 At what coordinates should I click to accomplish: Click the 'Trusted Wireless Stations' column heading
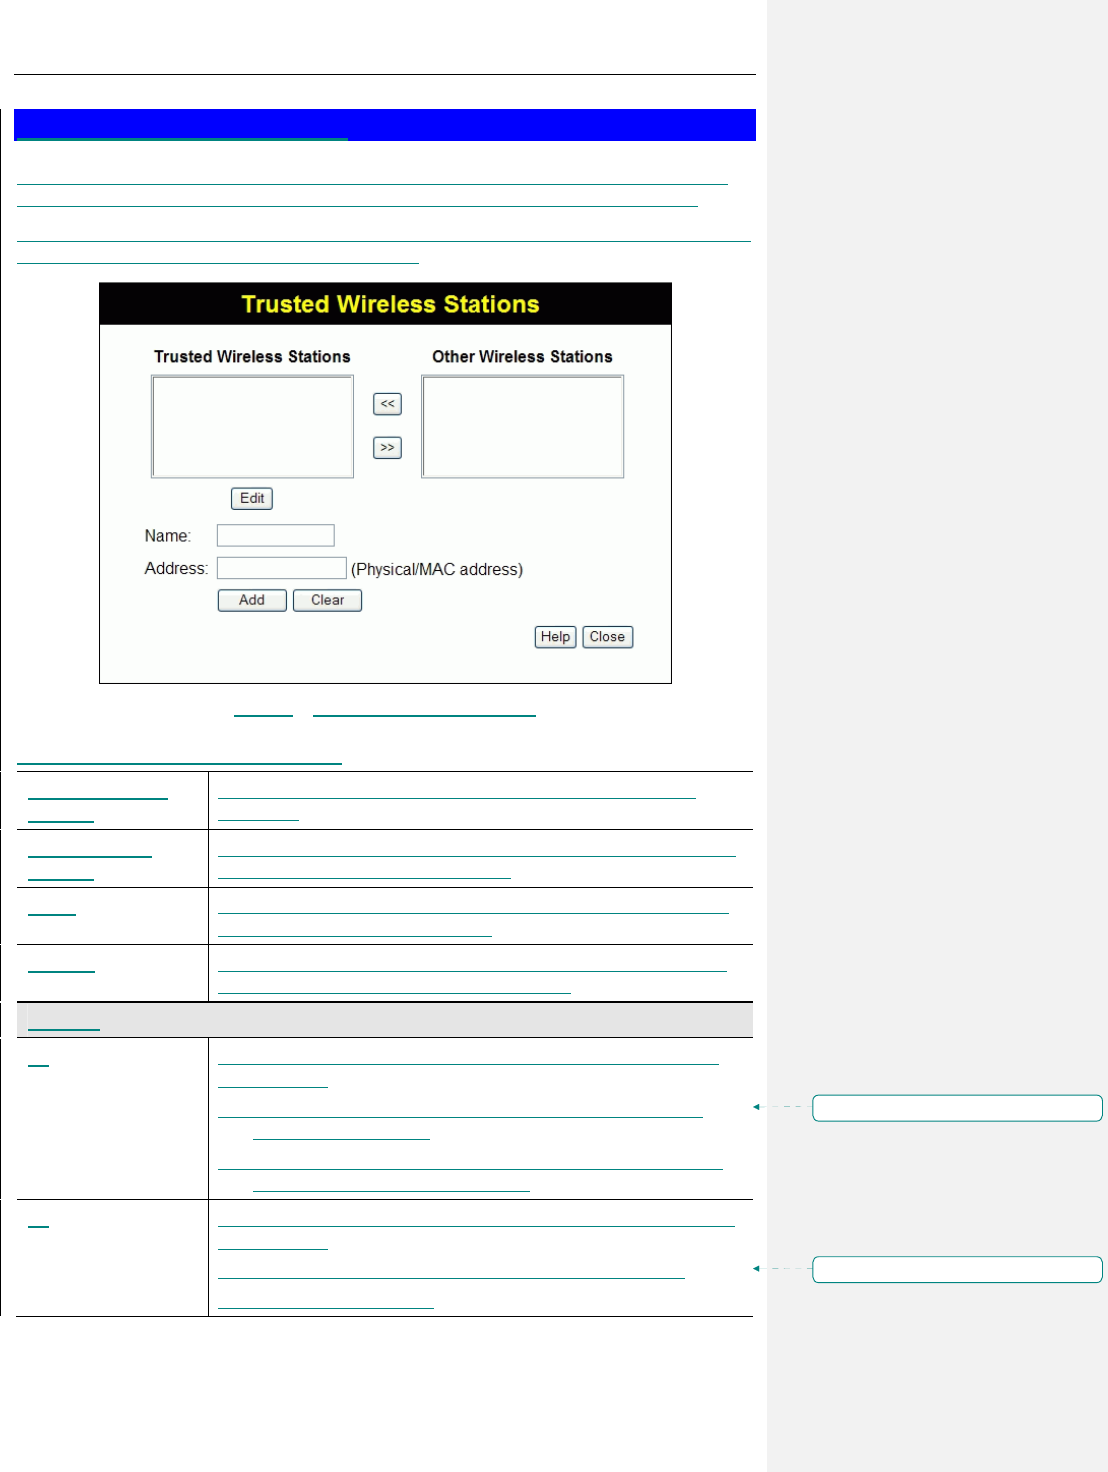(252, 357)
